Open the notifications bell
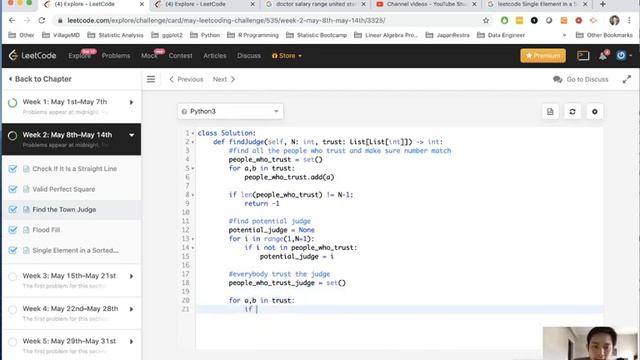Image resolution: width=640 pixels, height=360 pixels. point(603,56)
